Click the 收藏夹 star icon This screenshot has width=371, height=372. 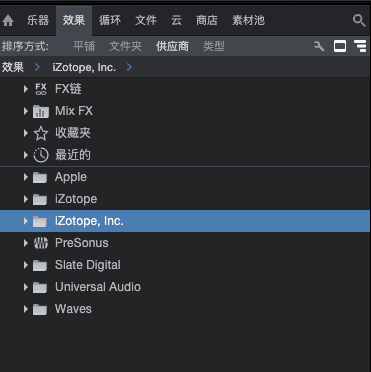click(41, 133)
